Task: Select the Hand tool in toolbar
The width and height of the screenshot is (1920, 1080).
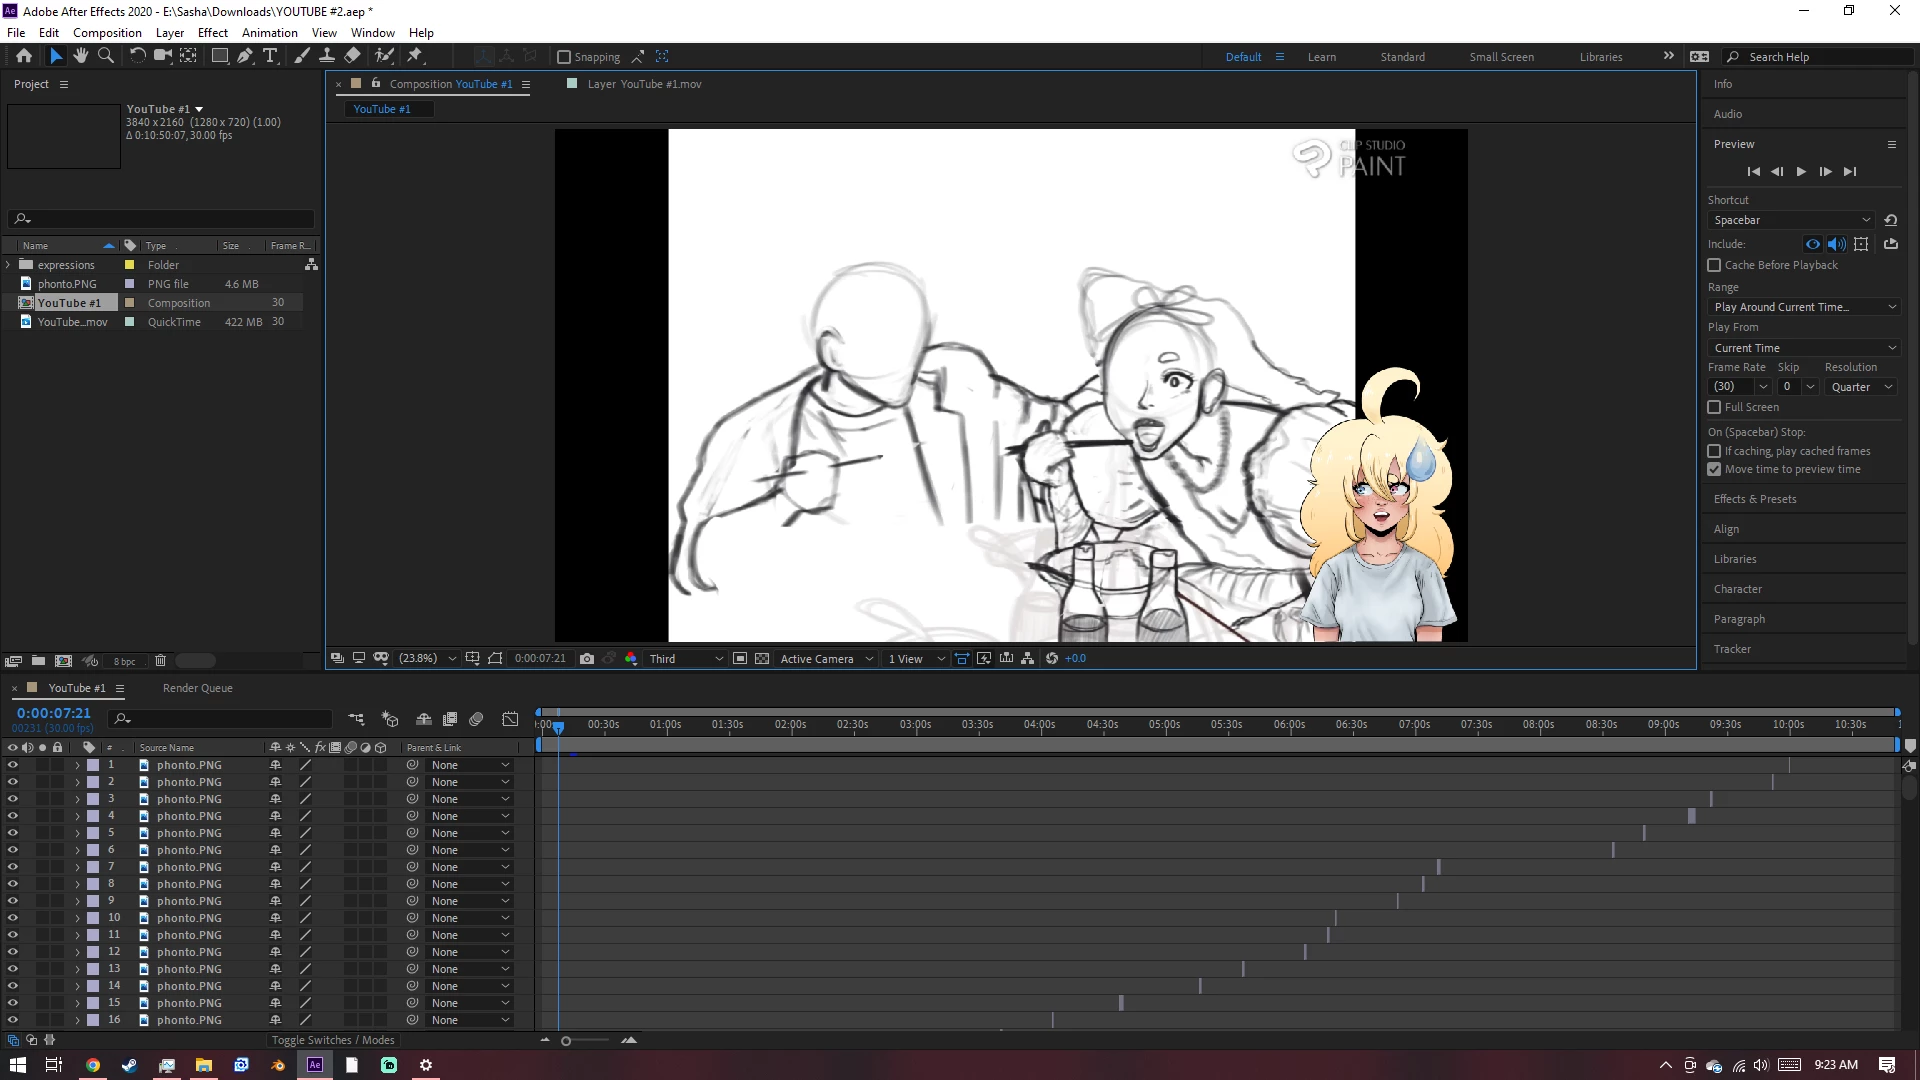Action: pyautogui.click(x=81, y=56)
